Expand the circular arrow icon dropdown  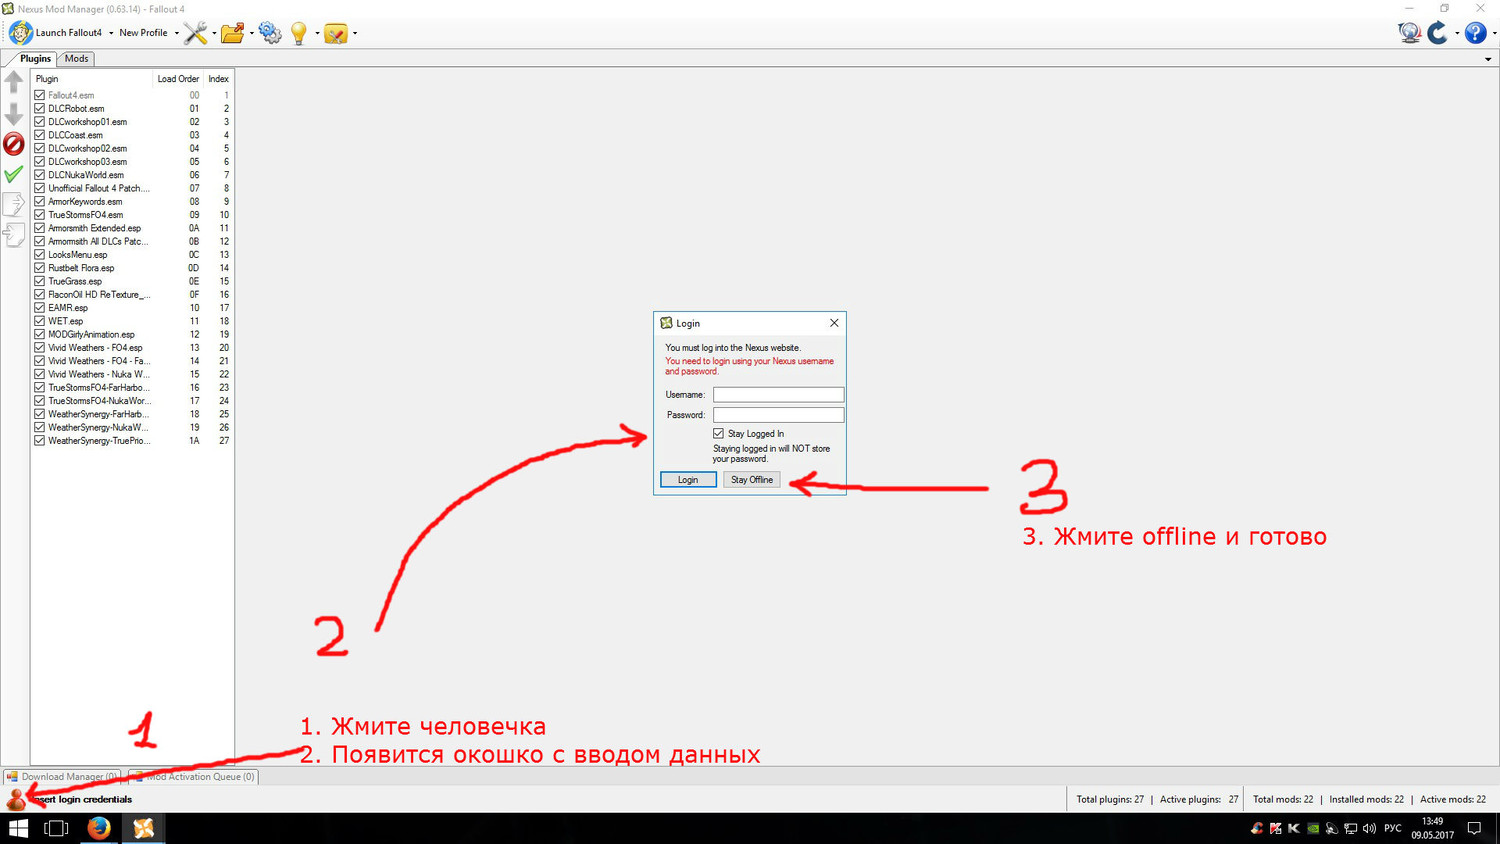pyautogui.click(x=1457, y=33)
